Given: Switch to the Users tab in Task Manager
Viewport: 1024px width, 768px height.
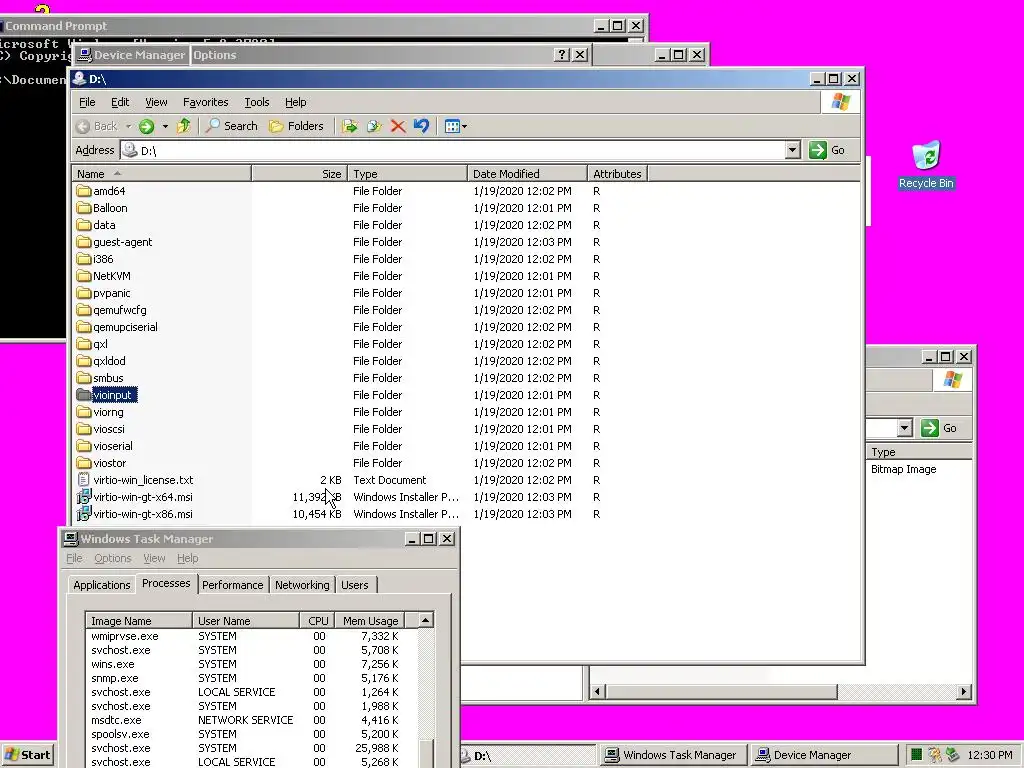Looking at the screenshot, I should tap(355, 584).
